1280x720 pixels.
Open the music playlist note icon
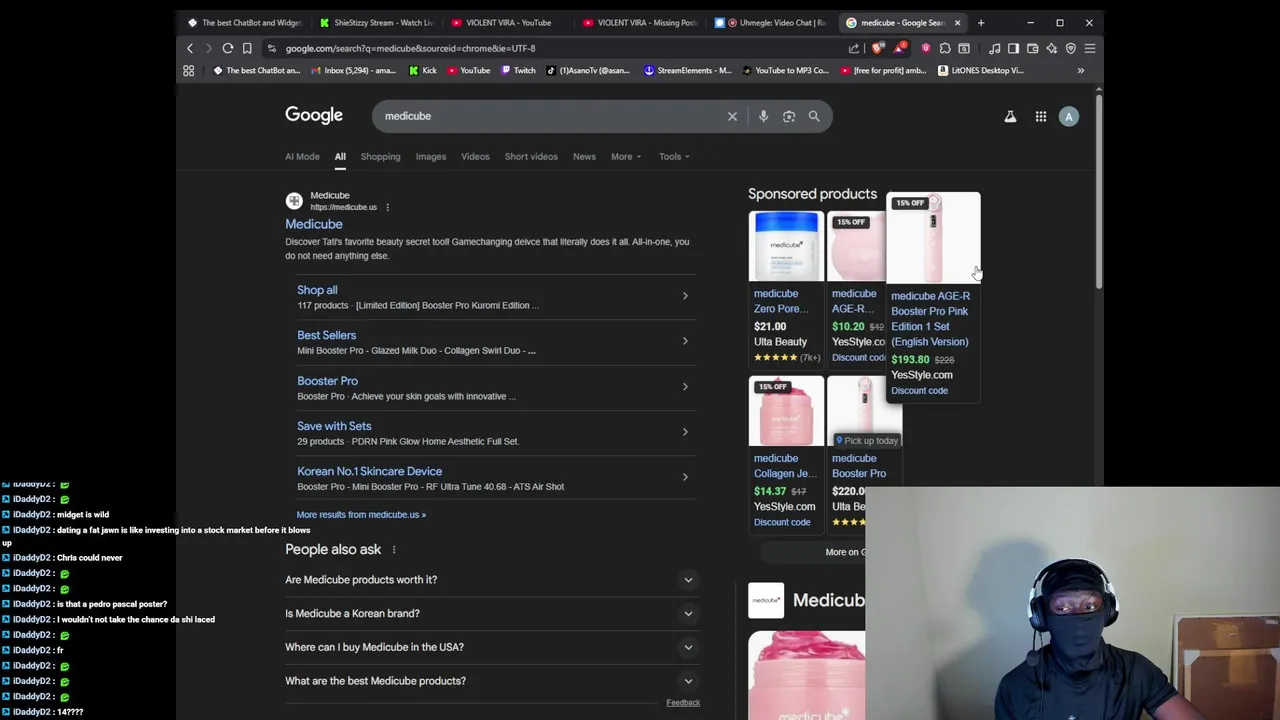click(995, 48)
